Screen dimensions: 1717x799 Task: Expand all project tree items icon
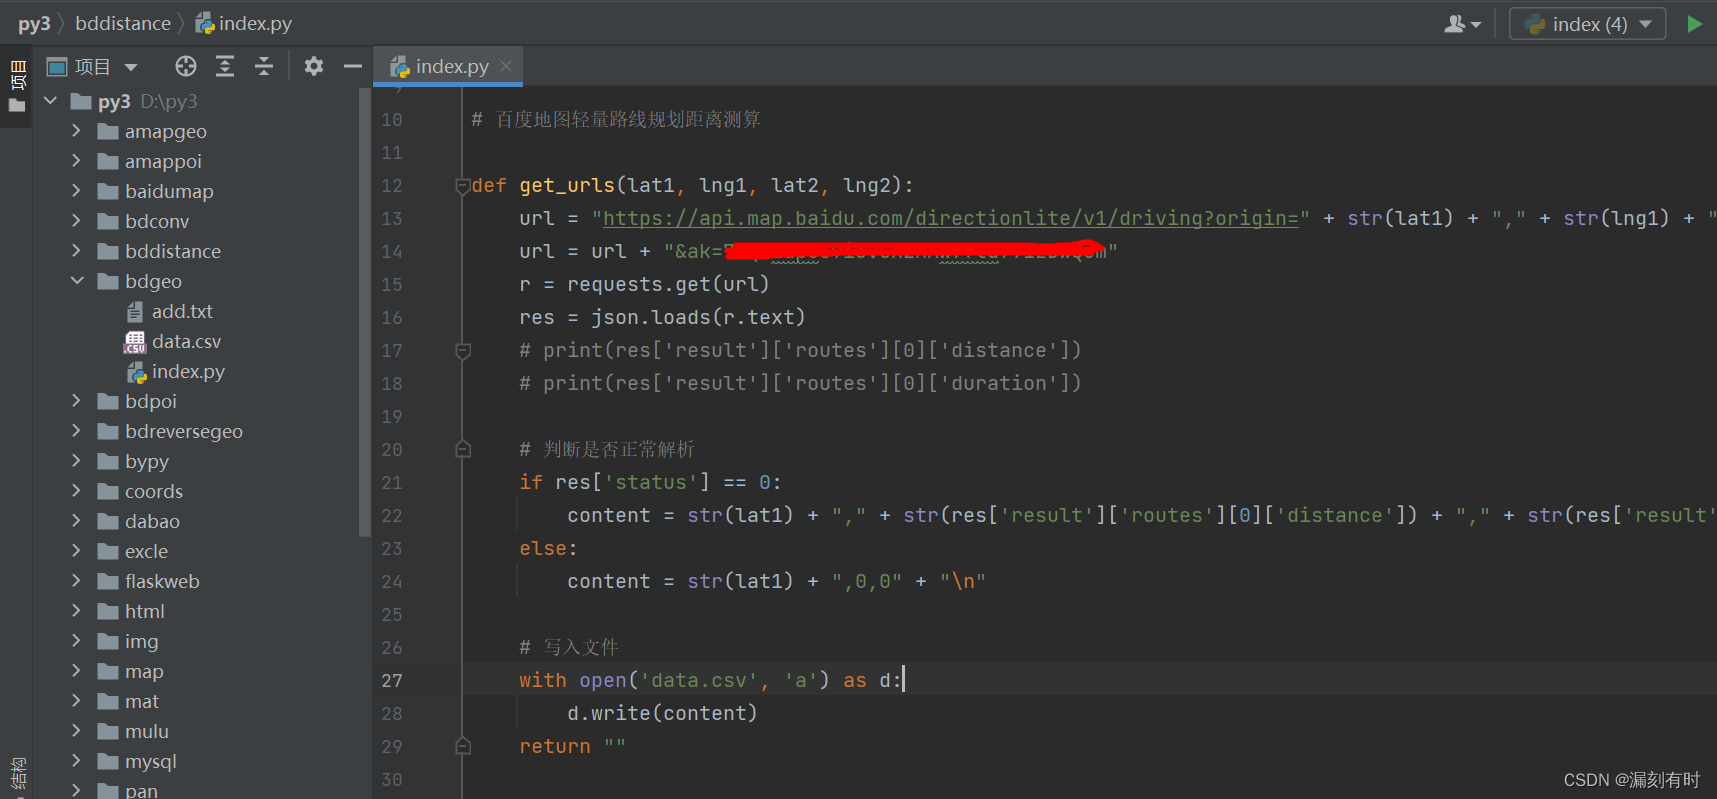pos(225,66)
